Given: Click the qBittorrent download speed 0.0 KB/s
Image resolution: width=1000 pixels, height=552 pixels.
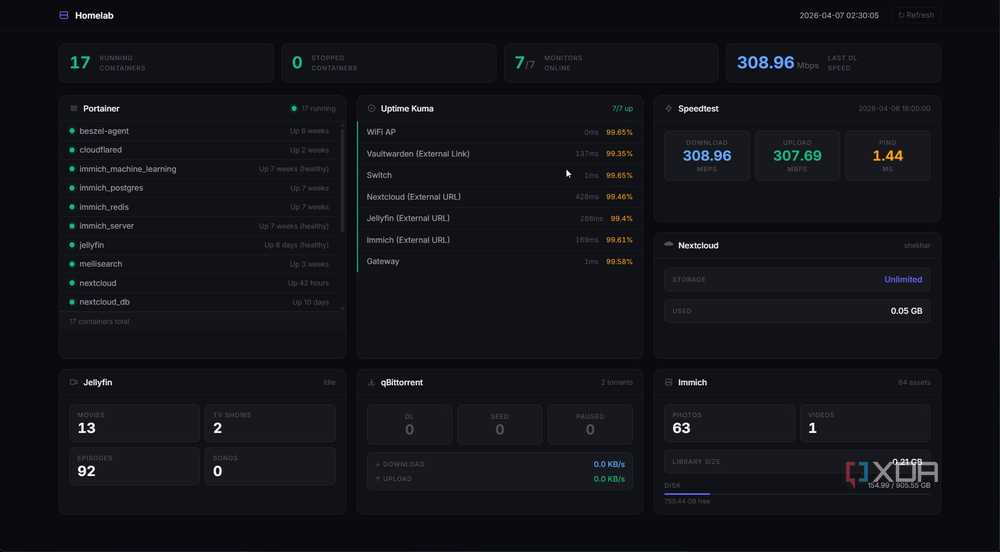Looking at the screenshot, I should 609,464.
